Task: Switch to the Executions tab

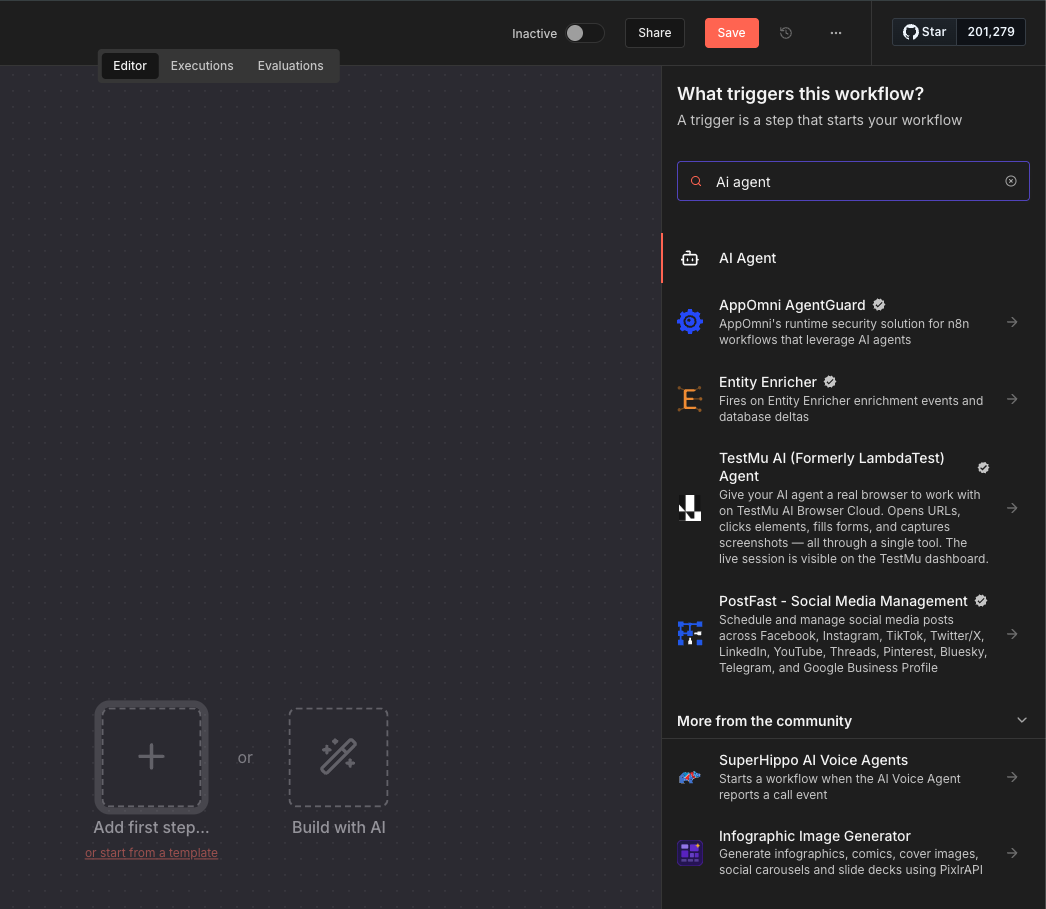Action: click(202, 66)
